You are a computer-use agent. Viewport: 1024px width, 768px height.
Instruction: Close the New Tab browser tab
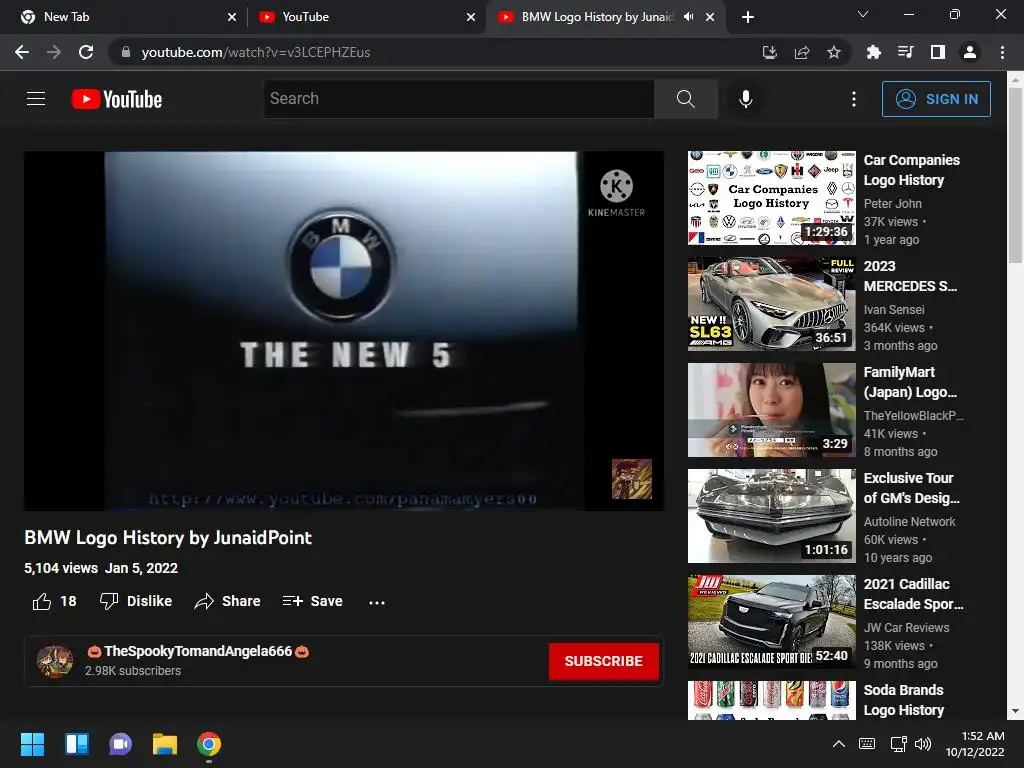click(232, 17)
